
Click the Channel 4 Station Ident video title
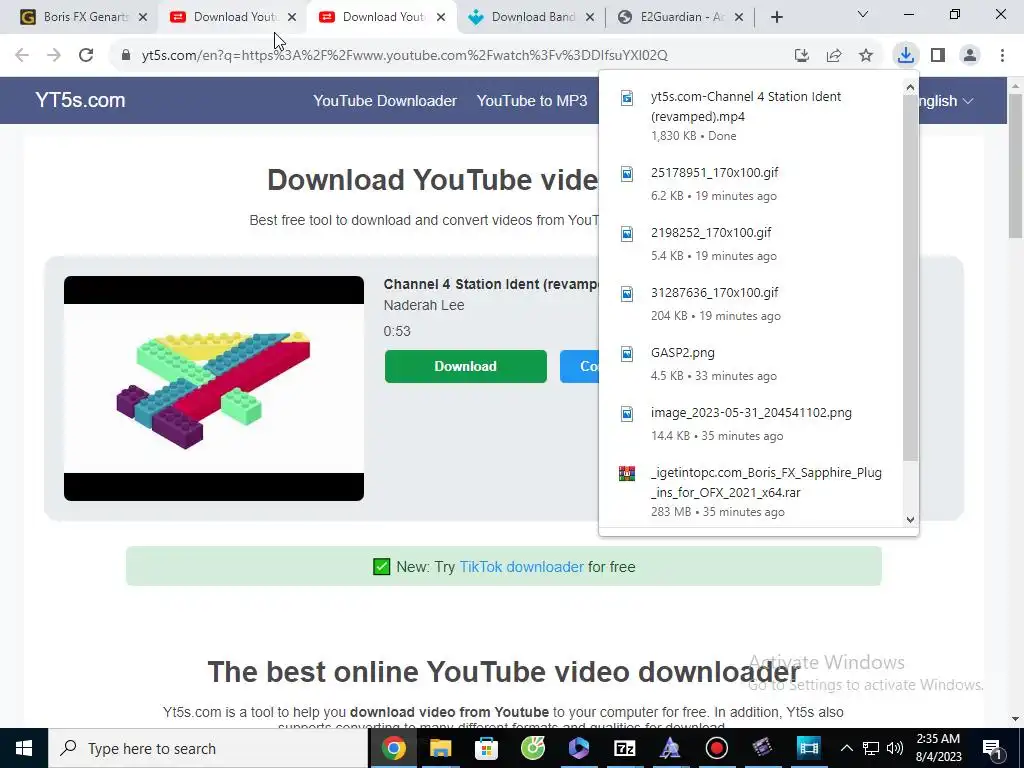click(x=491, y=284)
